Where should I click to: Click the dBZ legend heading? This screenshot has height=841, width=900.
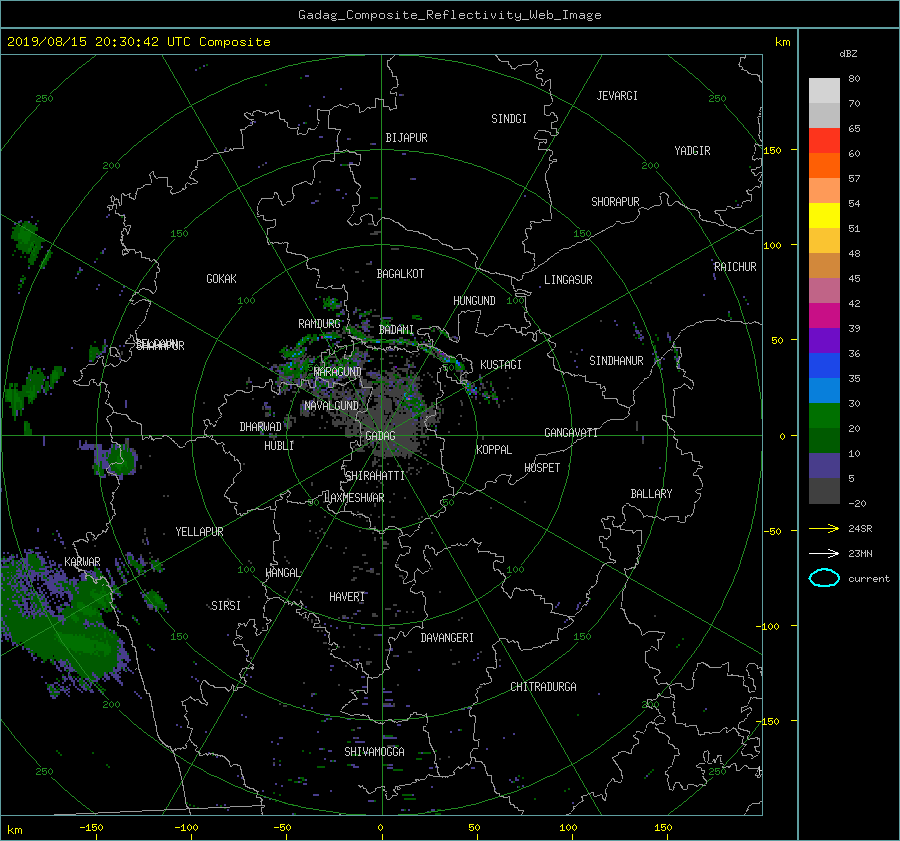848,54
